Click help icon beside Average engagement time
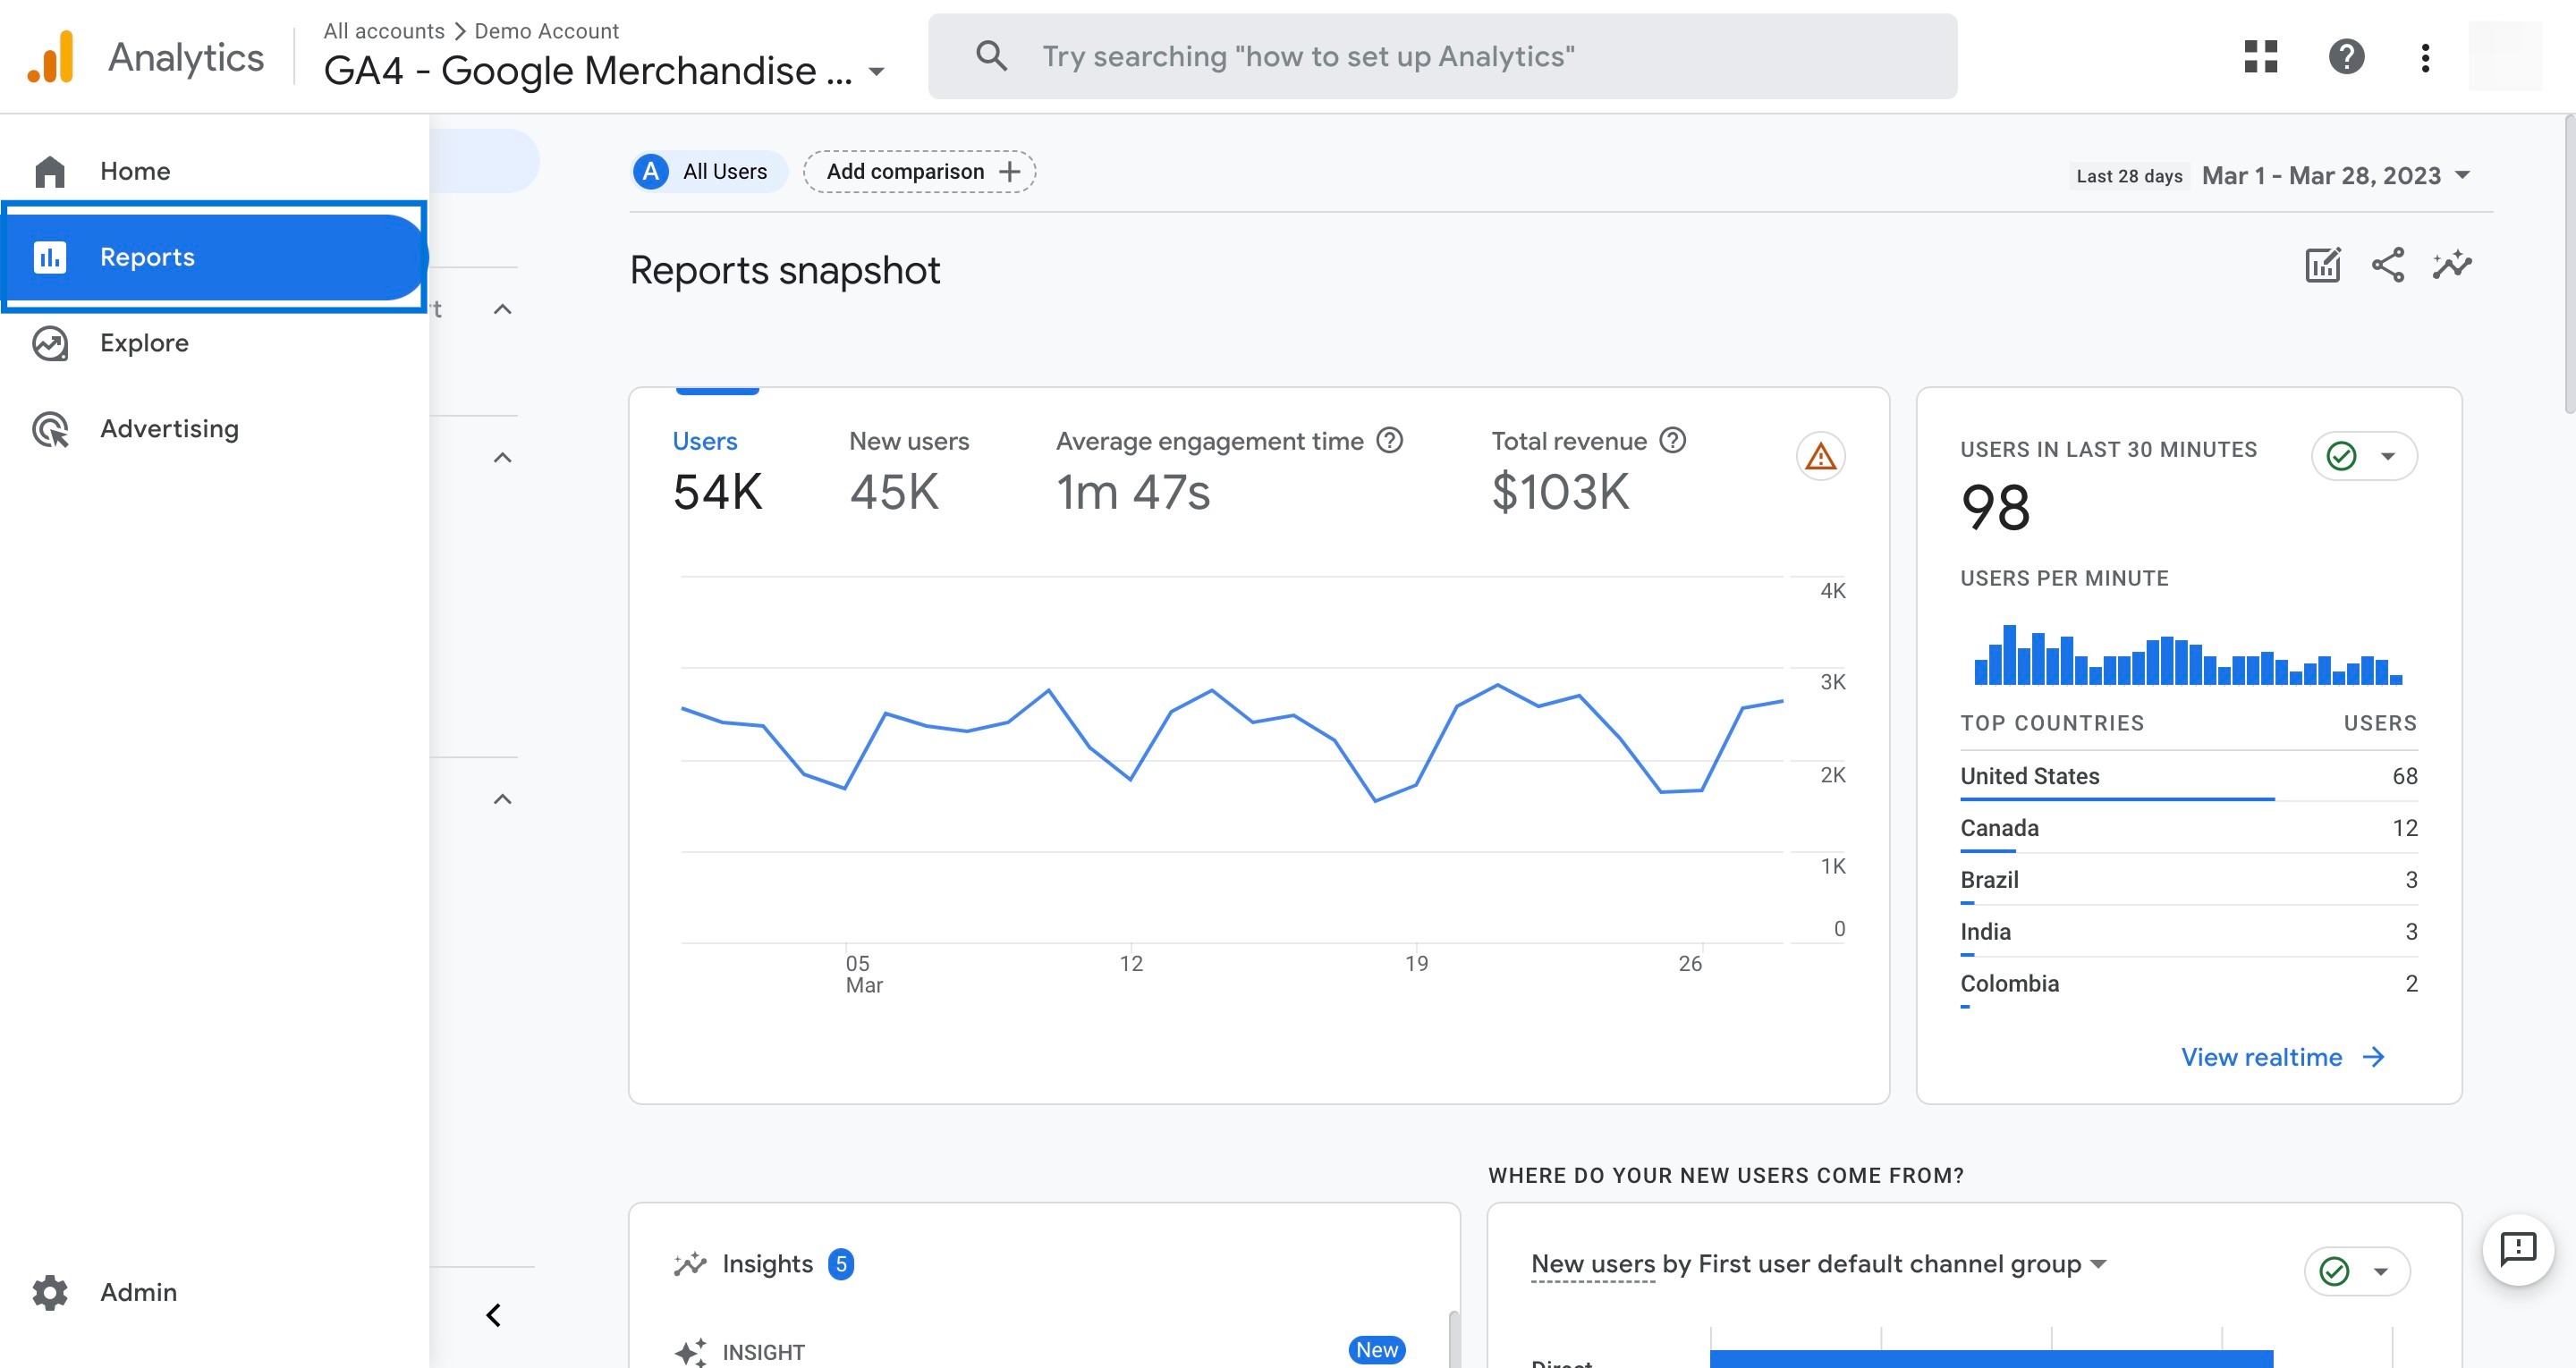Image resolution: width=2576 pixels, height=1368 pixels. click(1390, 441)
